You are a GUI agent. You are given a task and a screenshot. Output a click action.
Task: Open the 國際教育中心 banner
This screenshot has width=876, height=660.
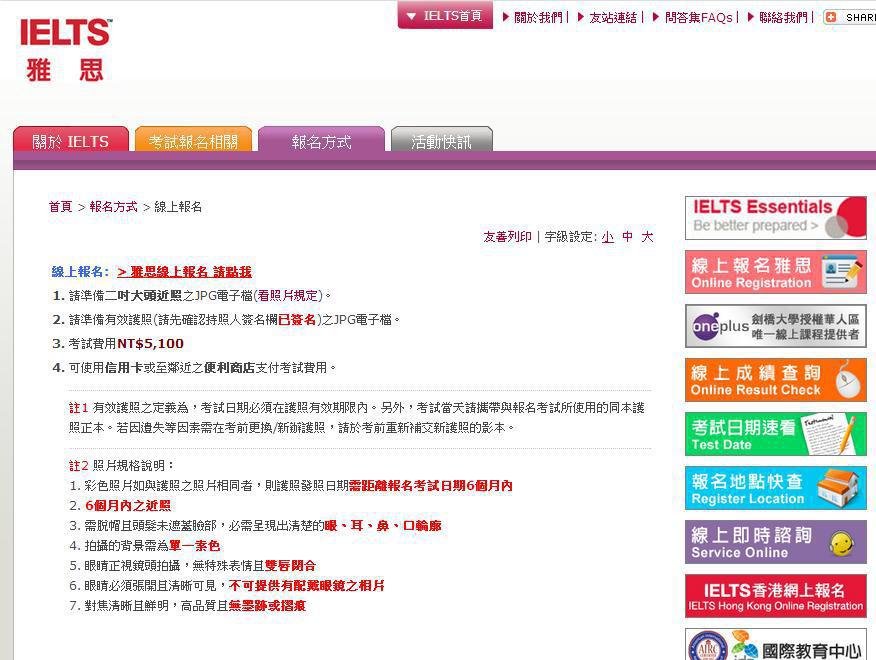point(775,644)
